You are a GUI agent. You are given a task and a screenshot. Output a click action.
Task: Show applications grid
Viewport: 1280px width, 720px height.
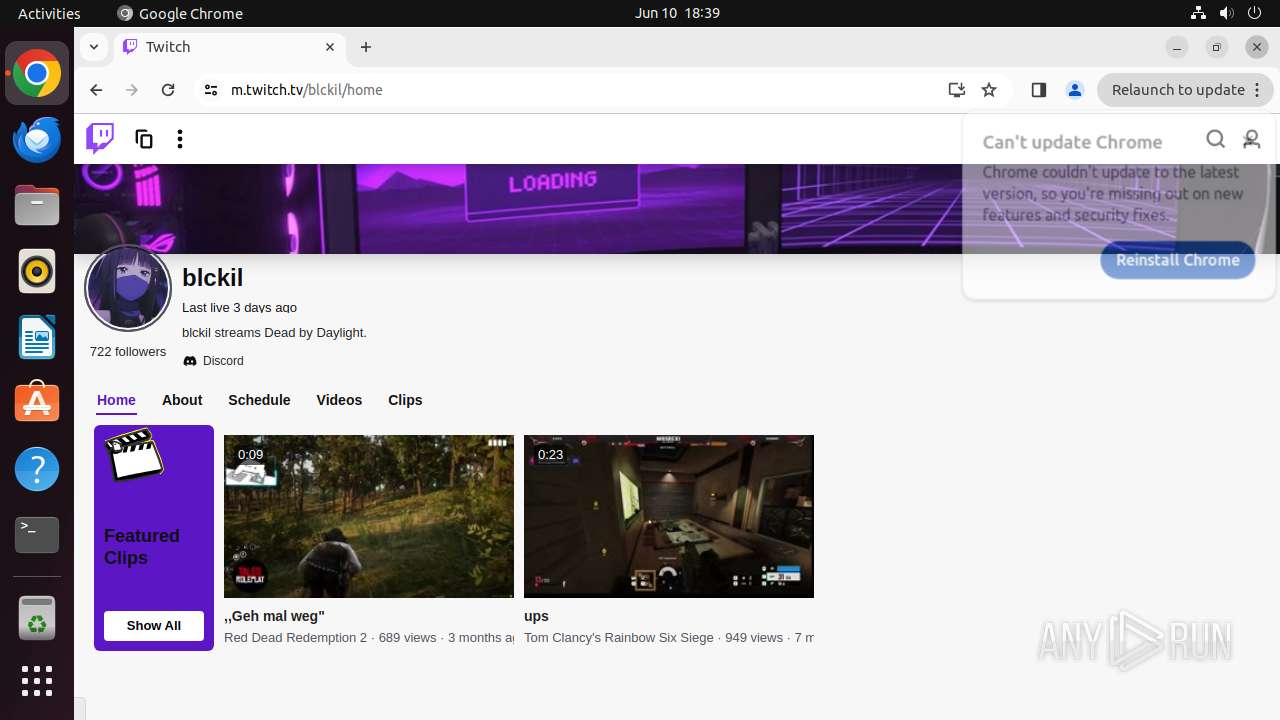tap(37, 681)
